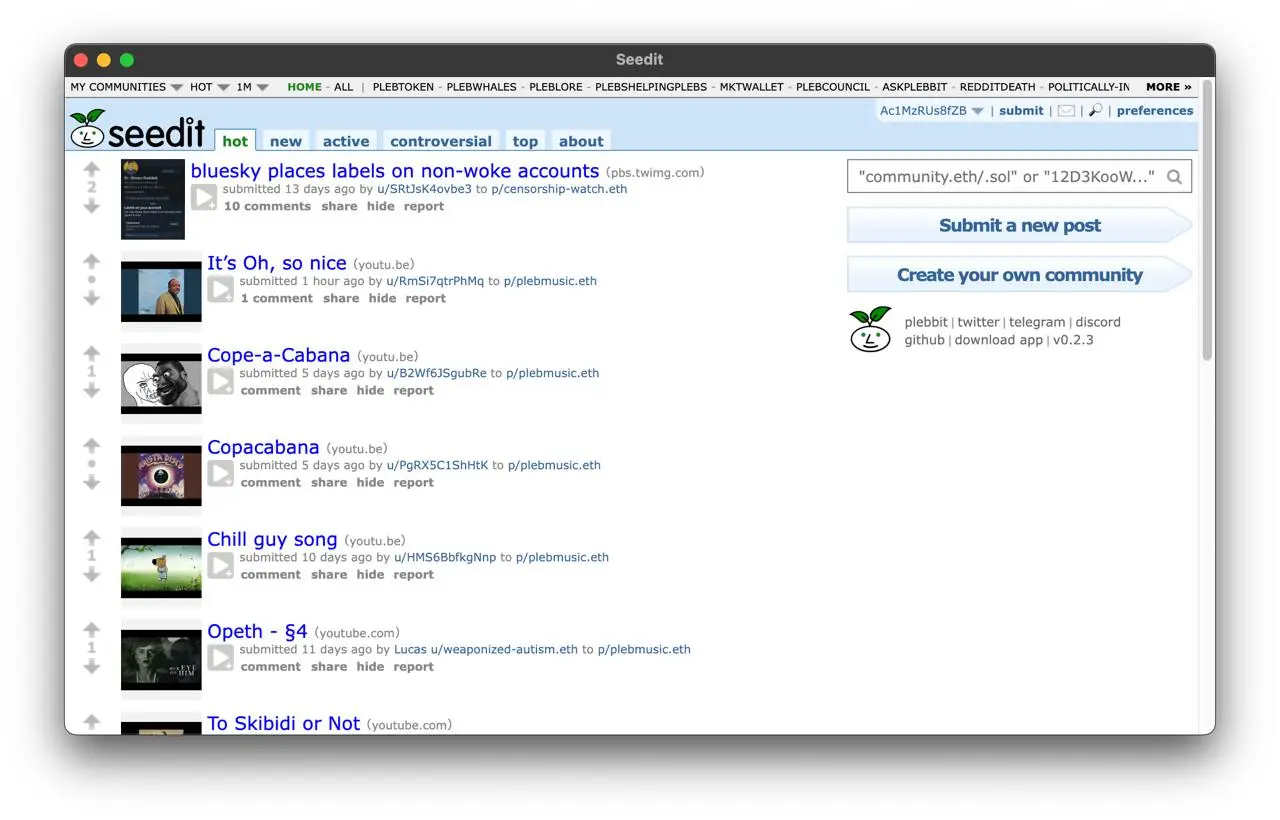The image size is (1280, 820).
Task: Click 'Create your own community' button
Action: 1019,274
